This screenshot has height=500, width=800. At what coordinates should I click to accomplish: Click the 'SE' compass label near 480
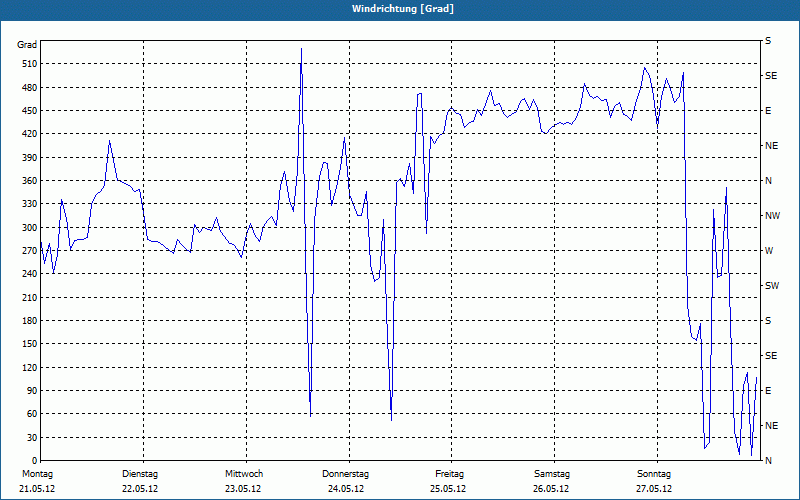[x=771, y=76]
